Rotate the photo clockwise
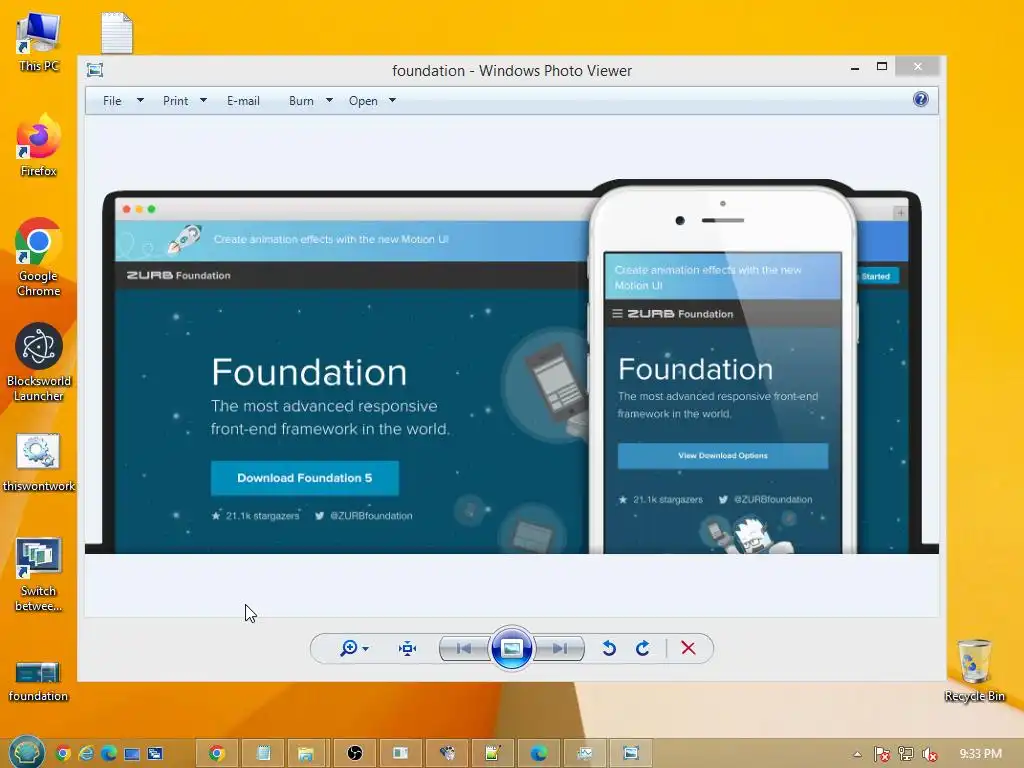 pyautogui.click(x=643, y=648)
